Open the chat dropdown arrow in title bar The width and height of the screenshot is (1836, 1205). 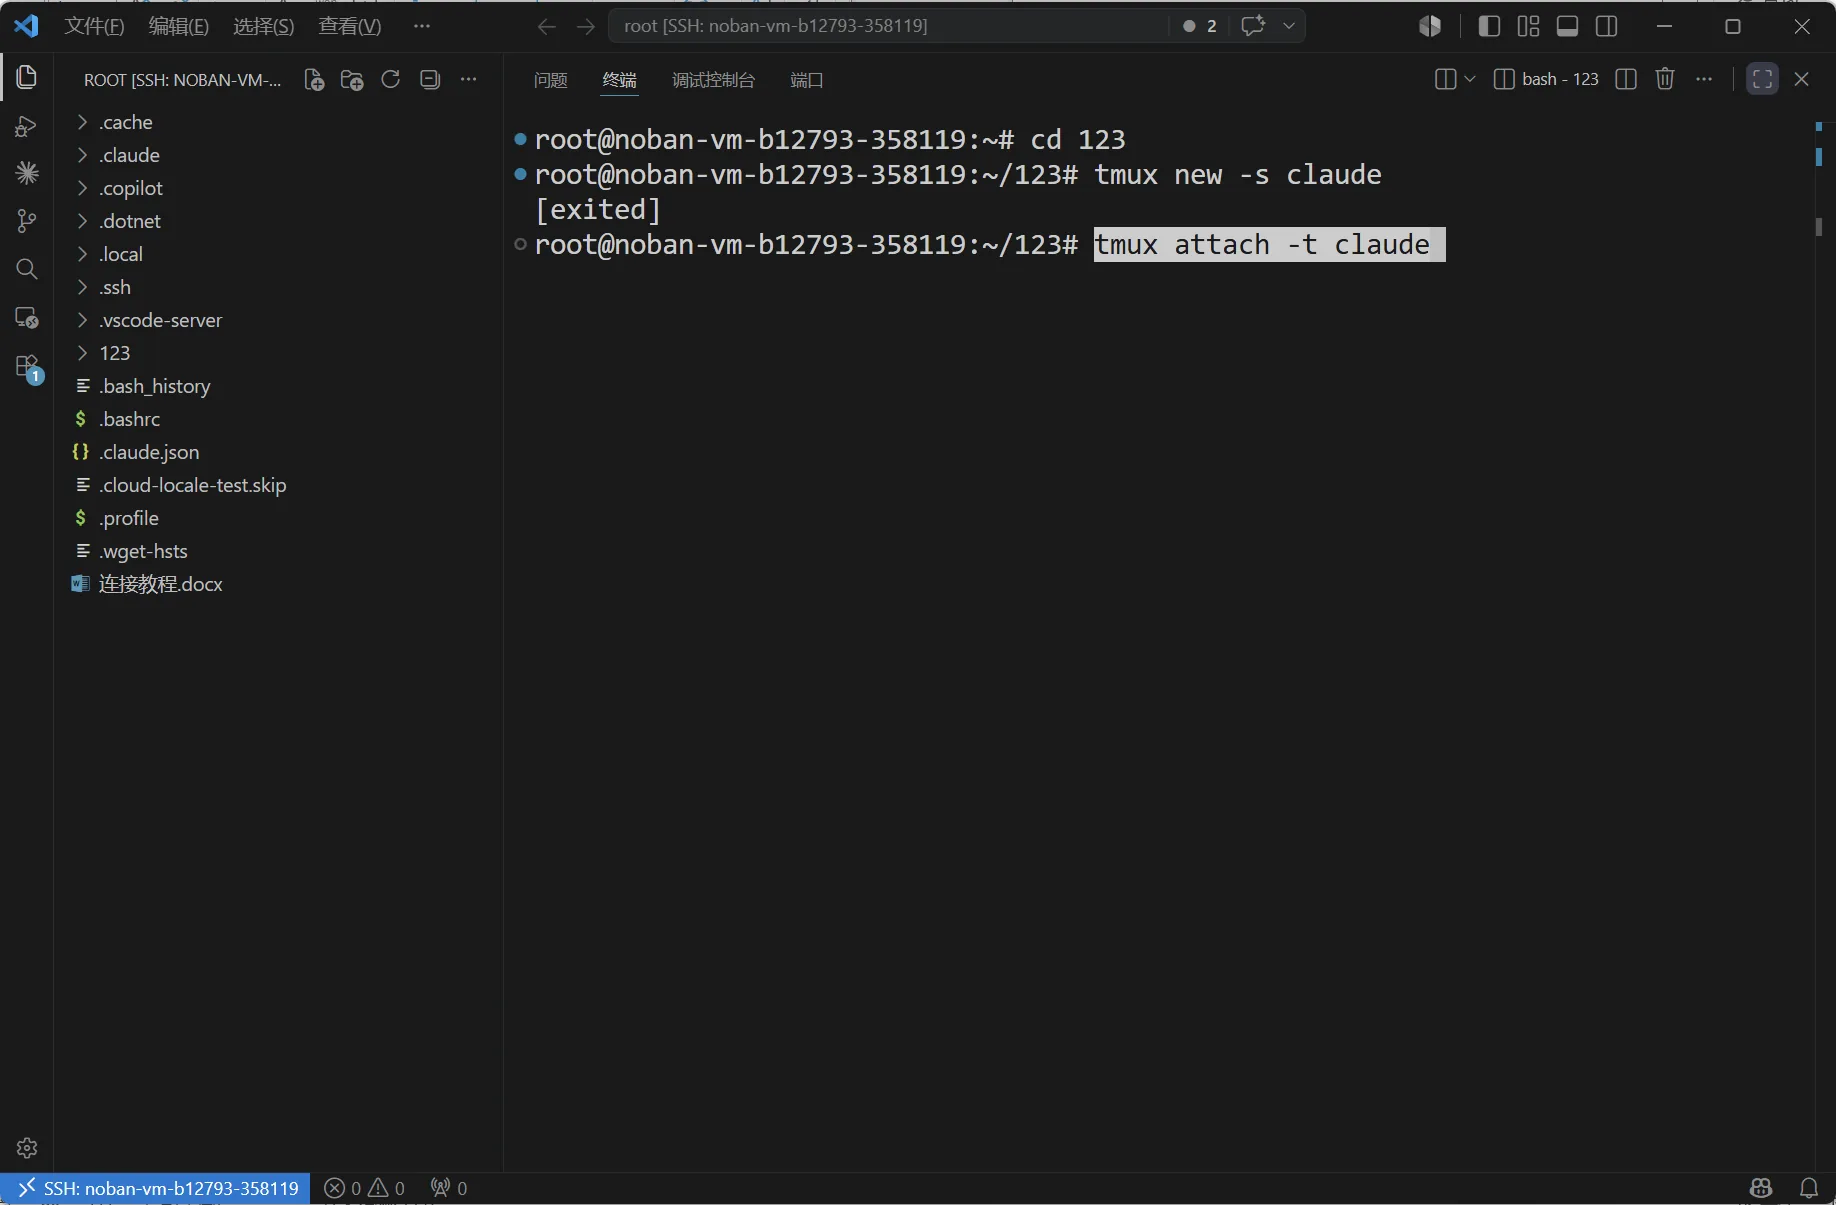tap(1289, 26)
